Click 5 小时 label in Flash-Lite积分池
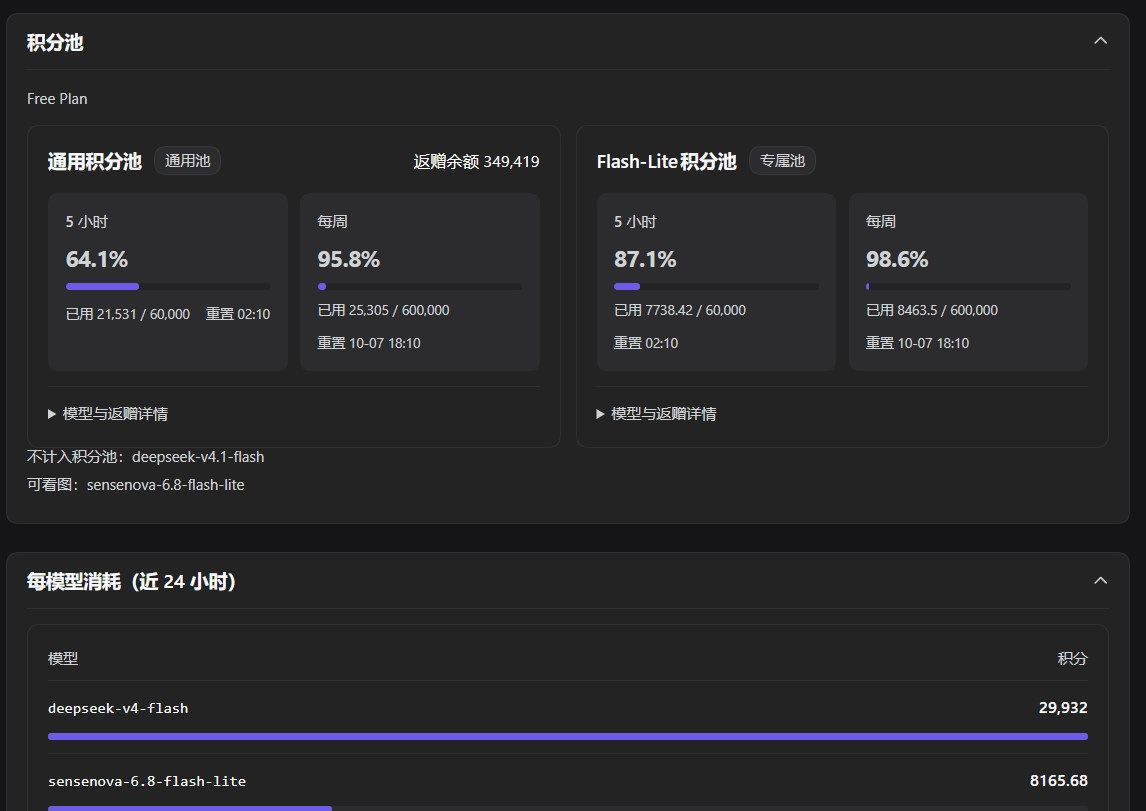This screenshot has height=811, width=1146. point(635,221)
